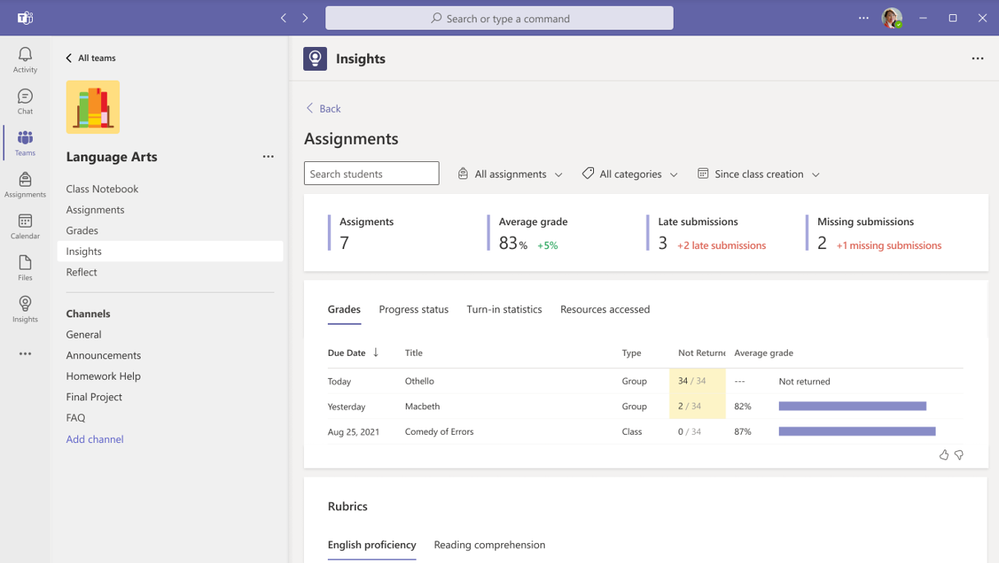This screenshot has width=999, height=563.
Task: Expand the All categories filter
Action: coord(630,174)
